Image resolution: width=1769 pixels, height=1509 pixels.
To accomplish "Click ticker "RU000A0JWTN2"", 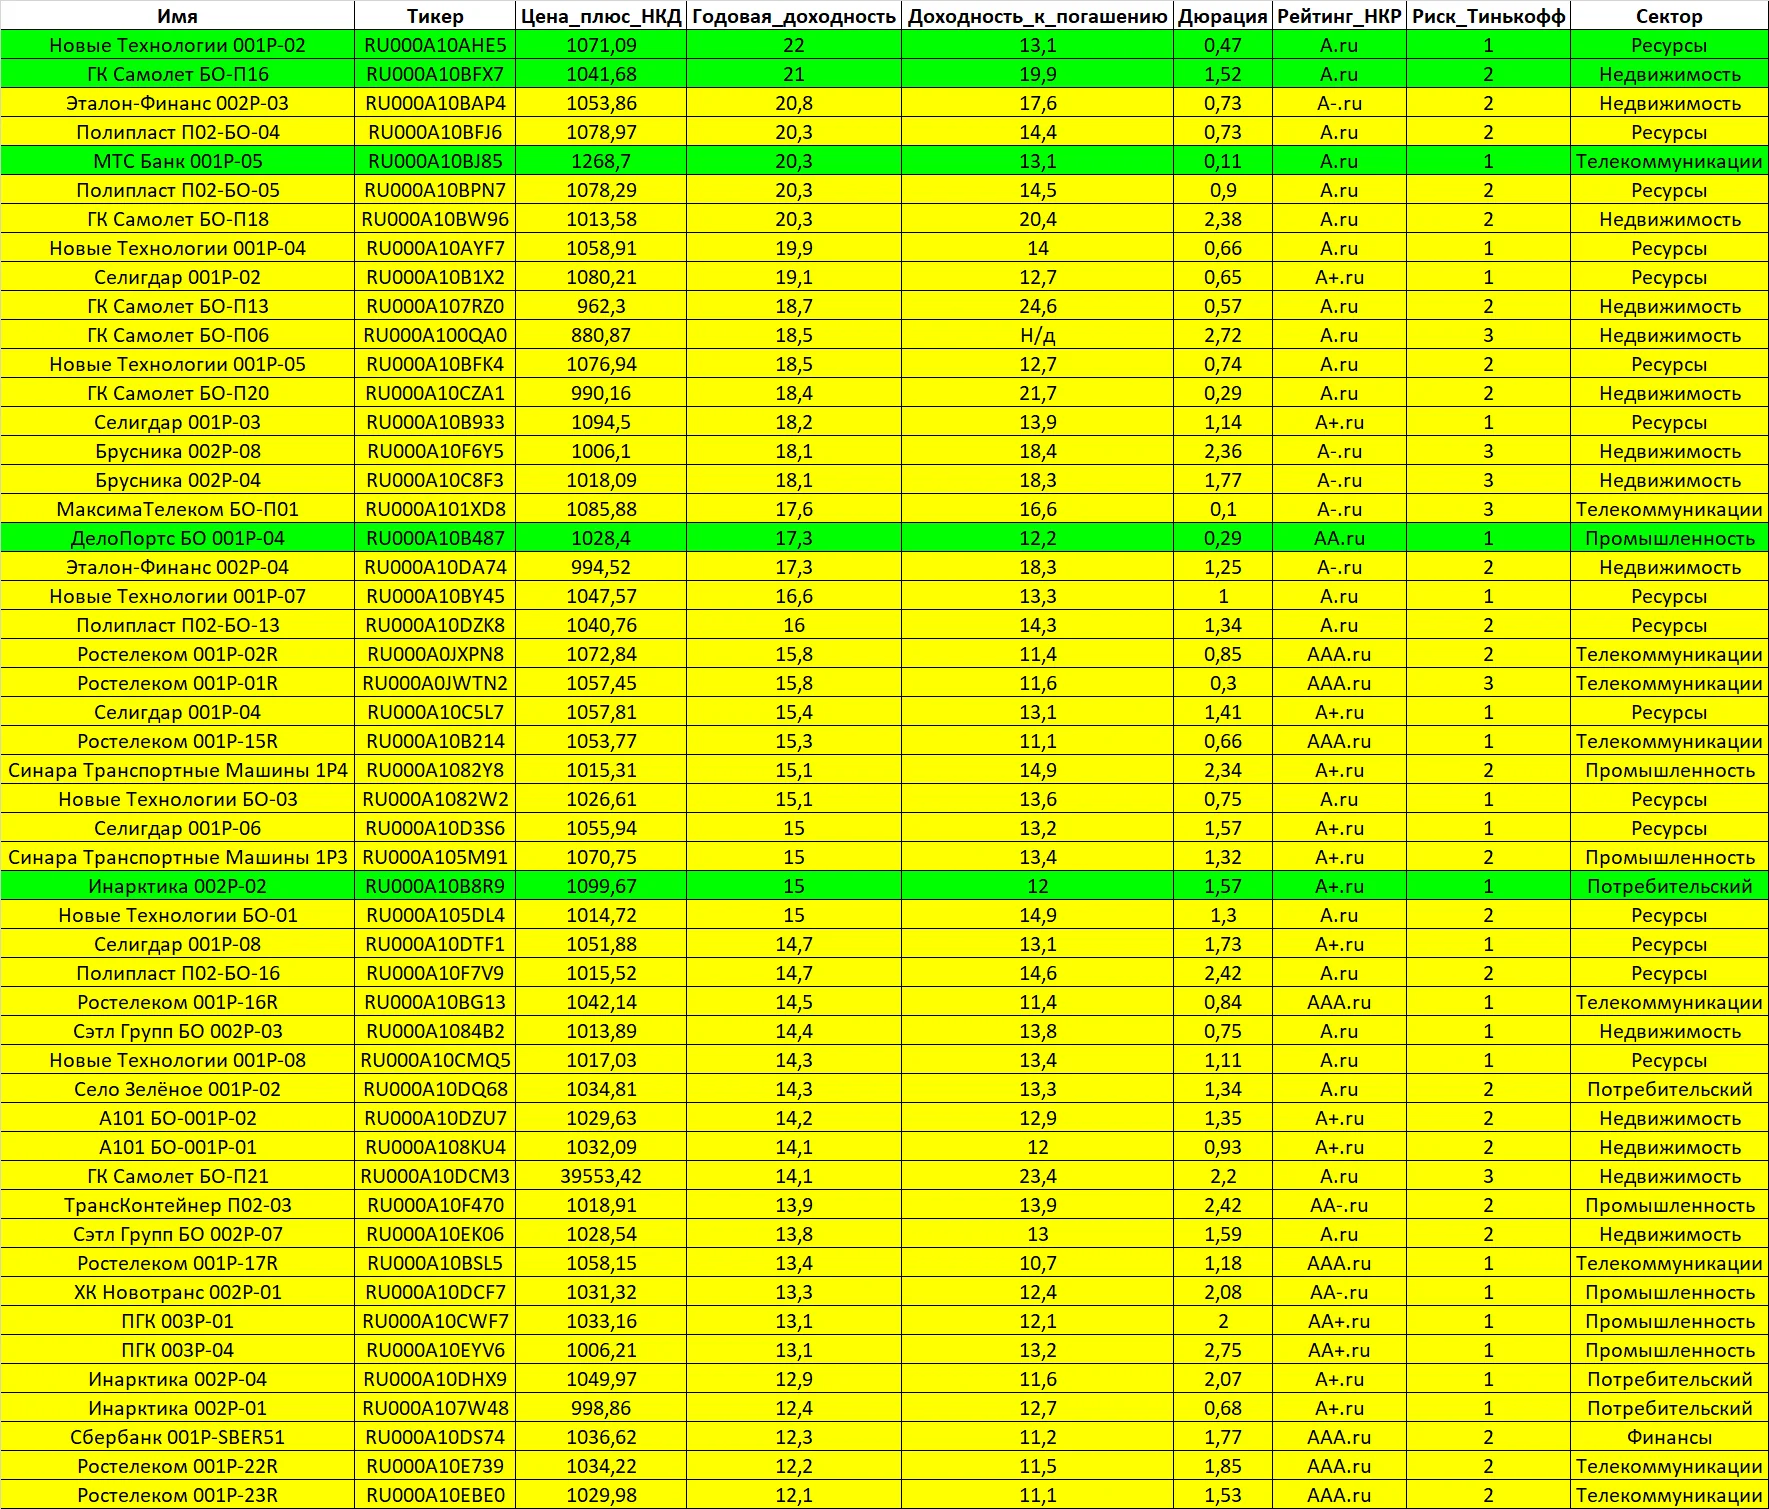I will (x=436, y=683).
